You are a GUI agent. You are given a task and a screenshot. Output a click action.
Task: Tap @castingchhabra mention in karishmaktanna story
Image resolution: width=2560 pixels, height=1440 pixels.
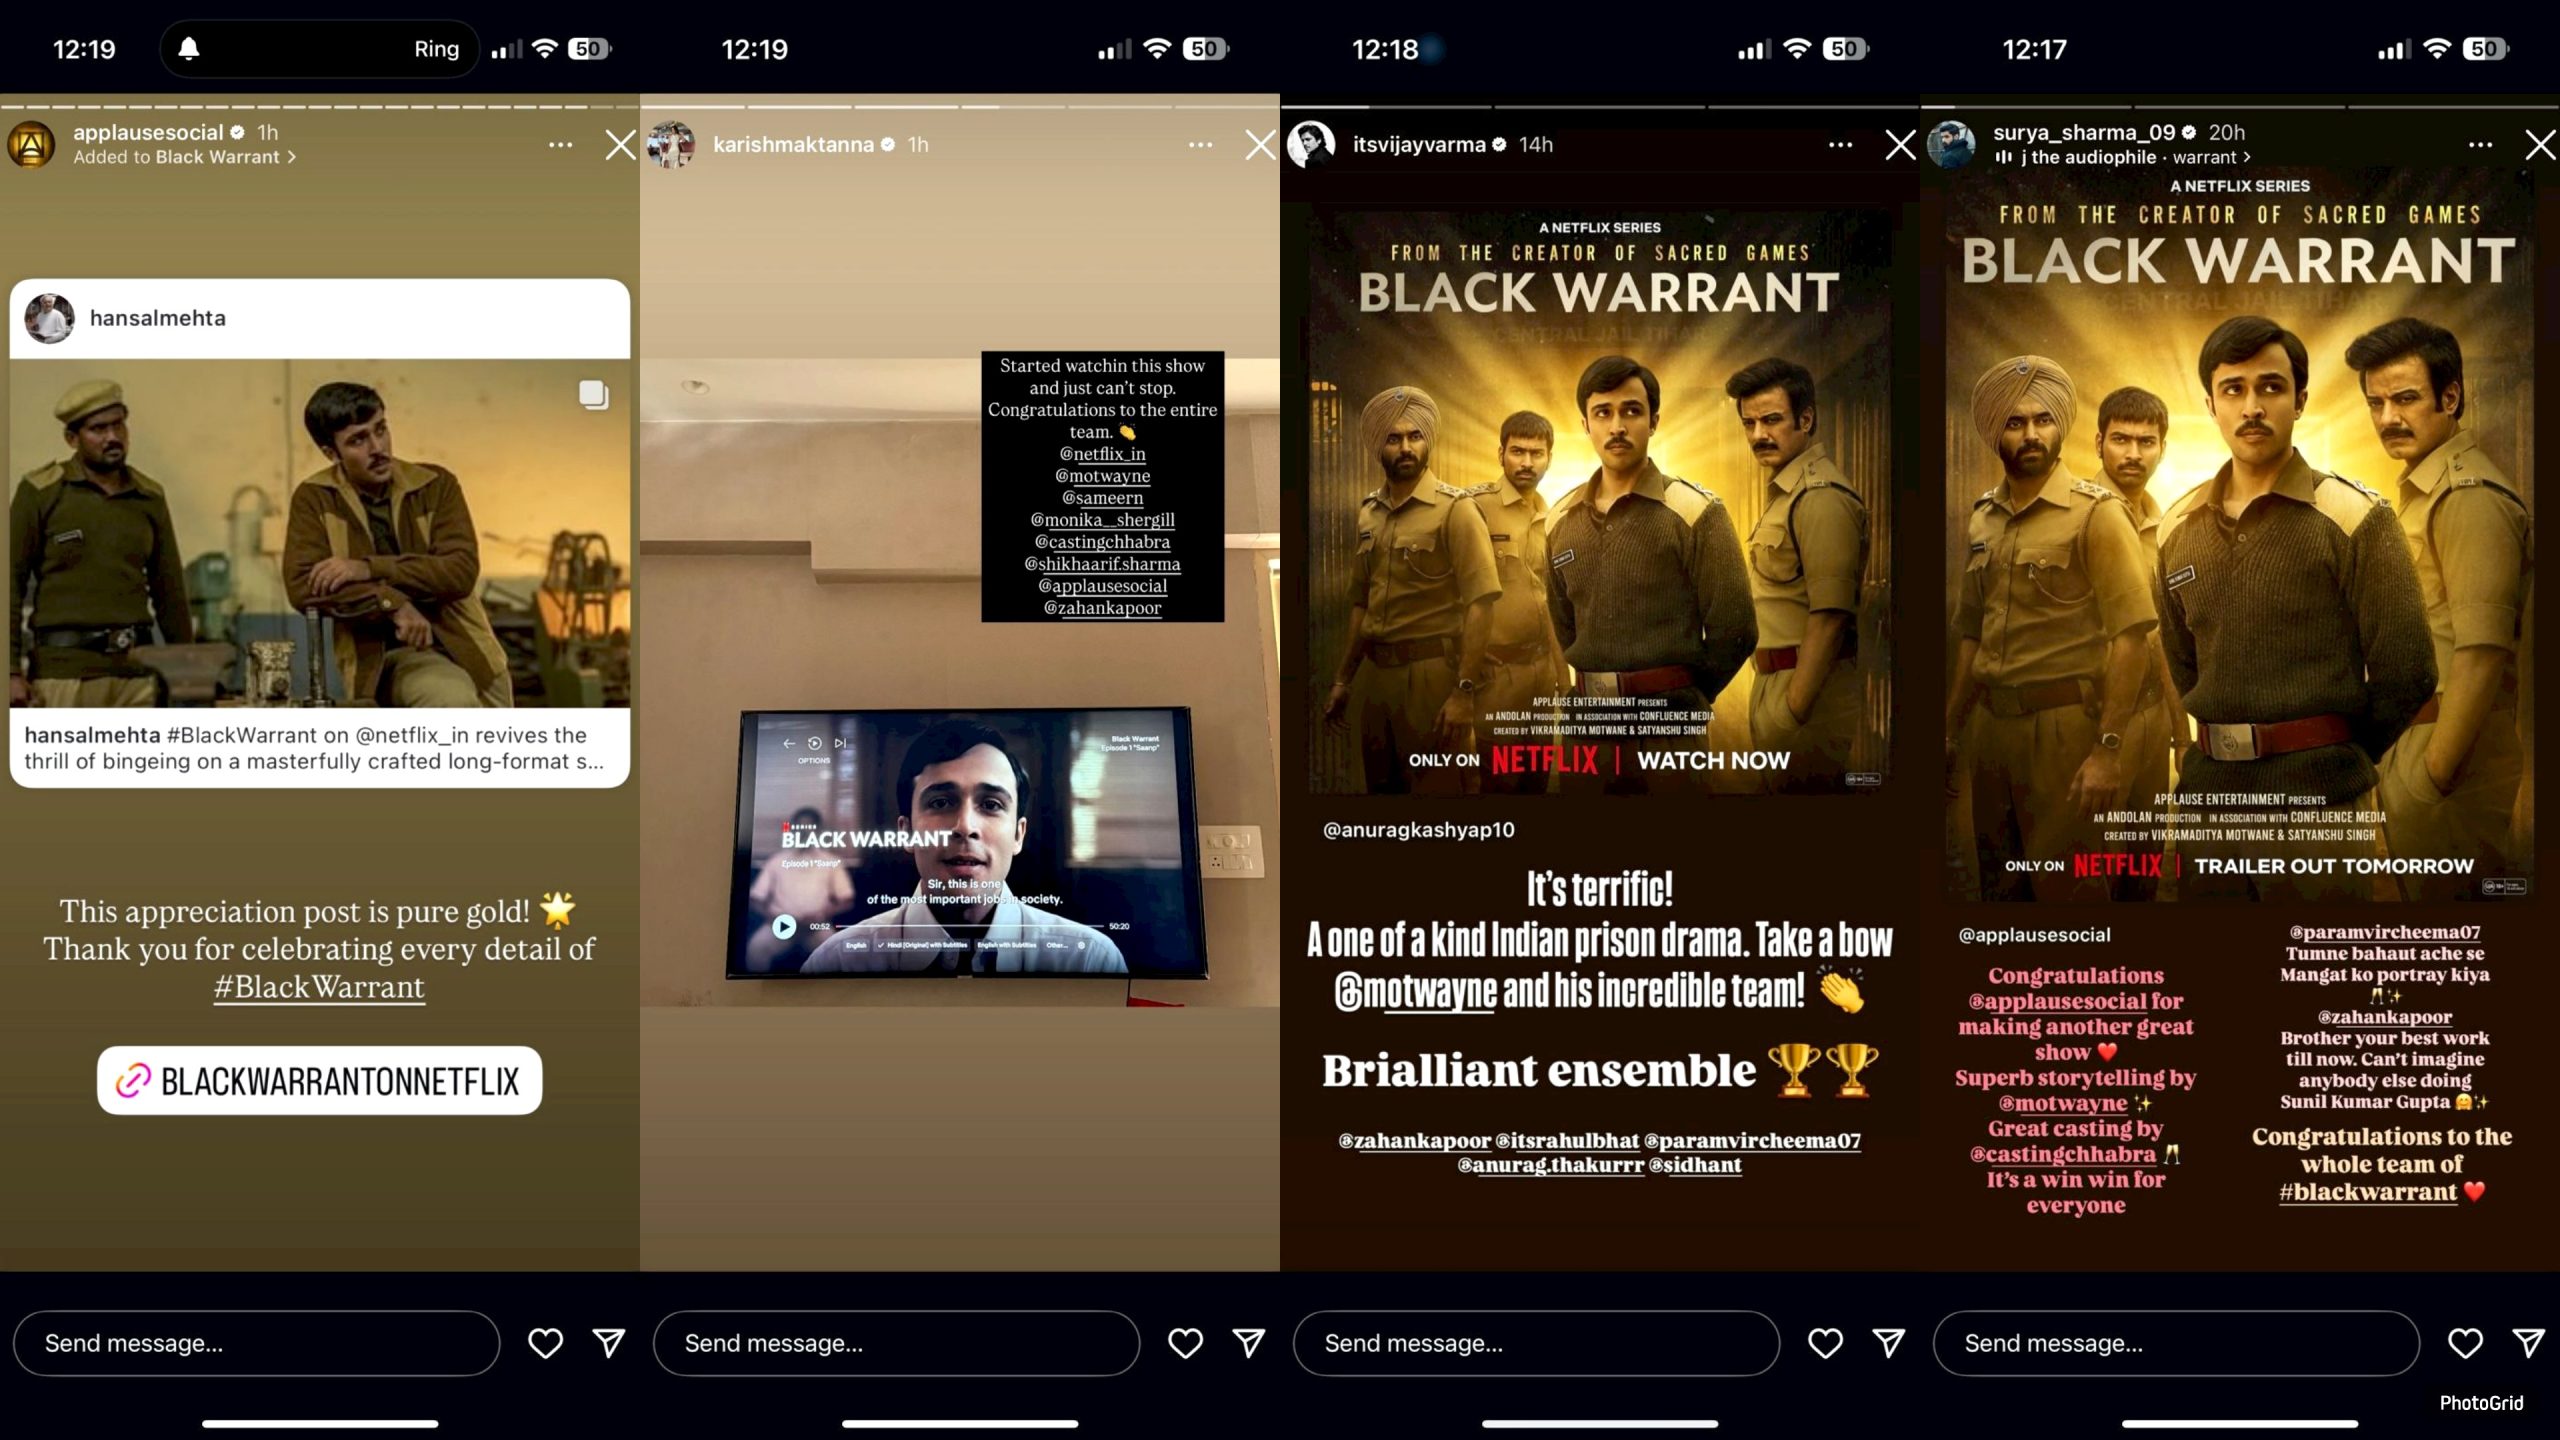(1102, 542)
